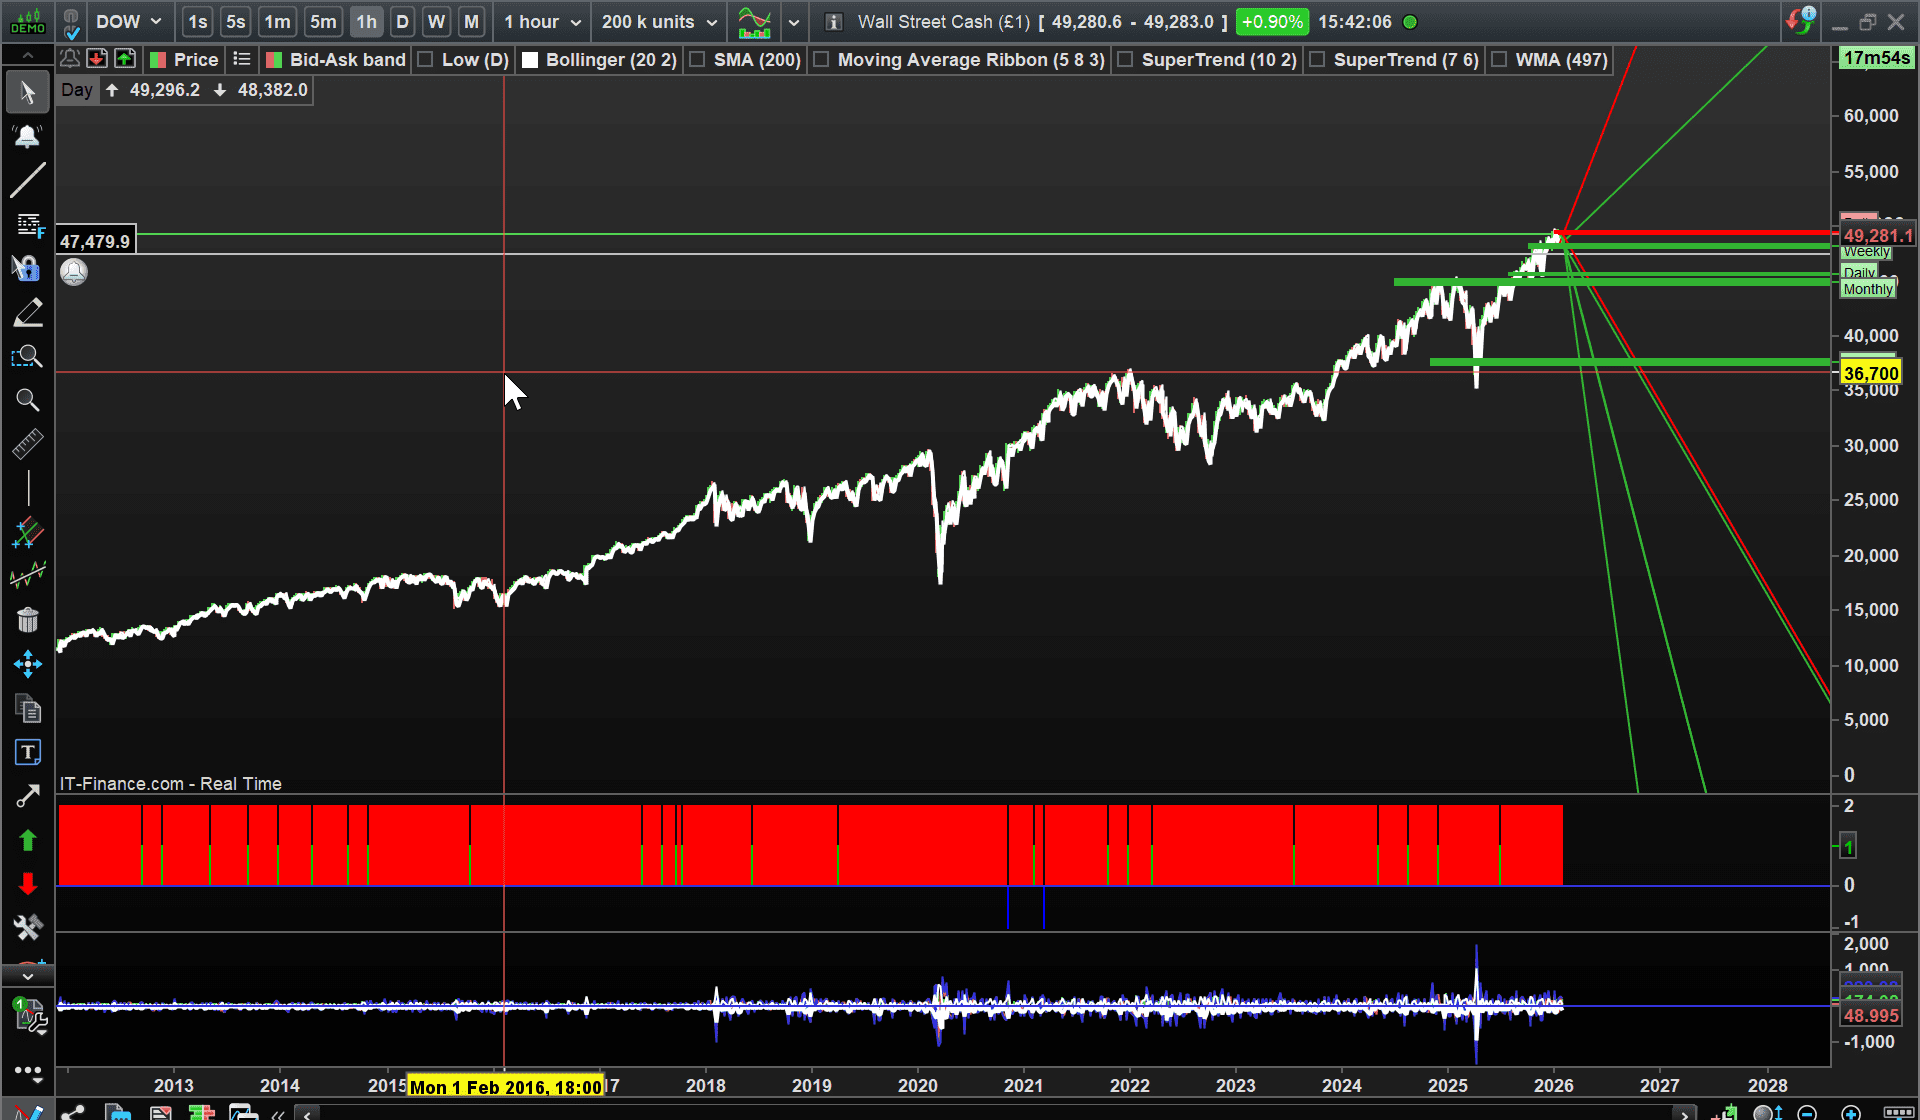Select the trend line drawing tool
This screenshot has height=1120, width=1920.
[27, 180]
